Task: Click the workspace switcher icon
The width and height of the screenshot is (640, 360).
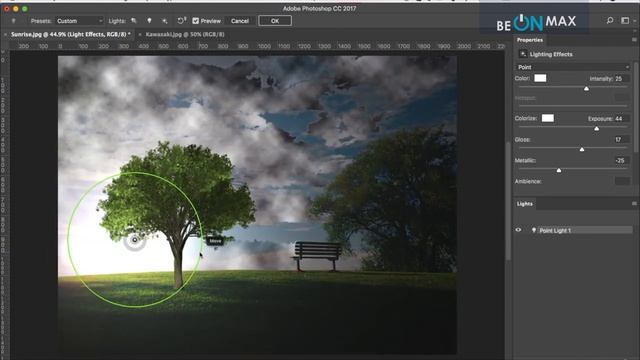Action: [625, 20]
